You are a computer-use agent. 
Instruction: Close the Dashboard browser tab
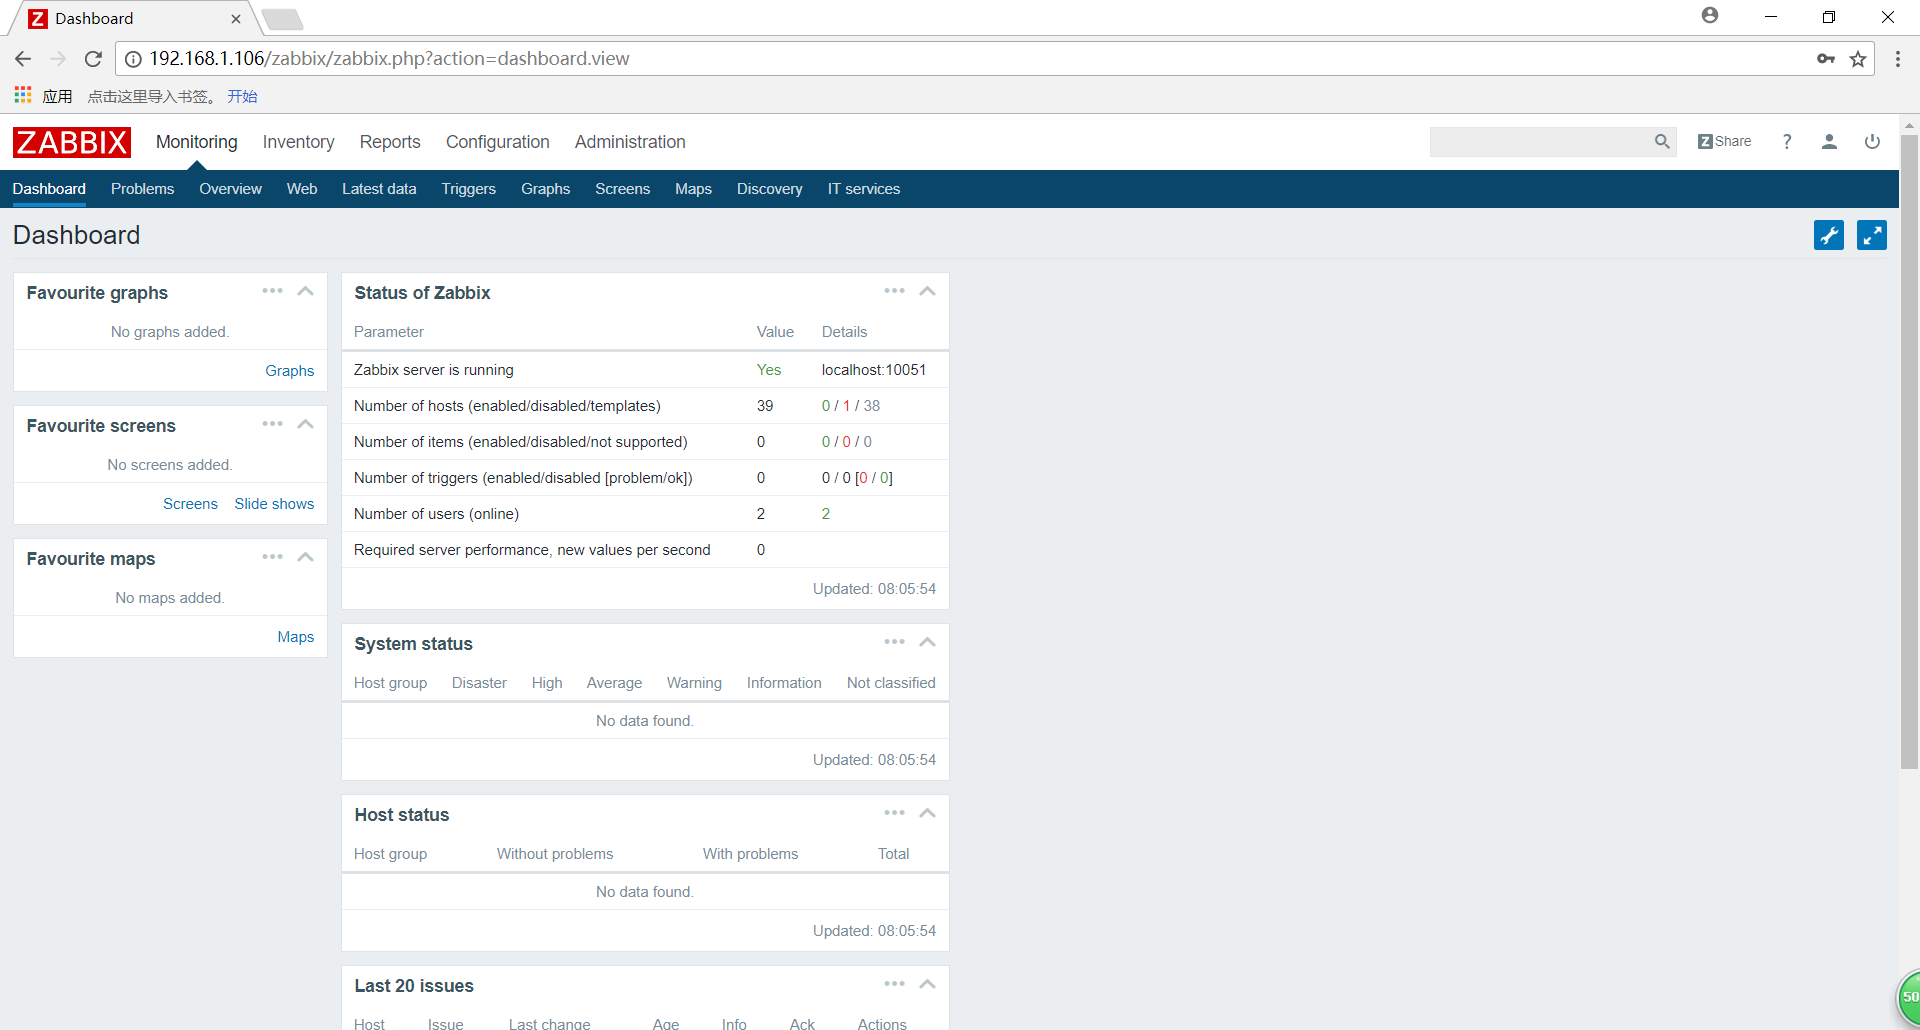pos(236,18)
